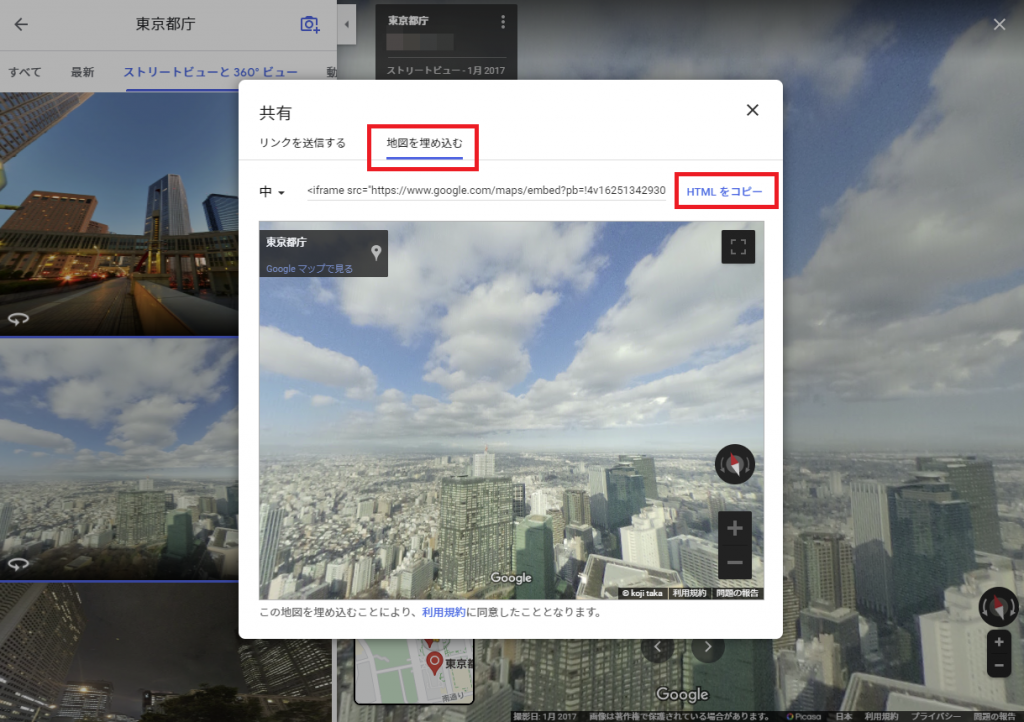Go to previous photo with left arrow

click(x=658, y=647)
